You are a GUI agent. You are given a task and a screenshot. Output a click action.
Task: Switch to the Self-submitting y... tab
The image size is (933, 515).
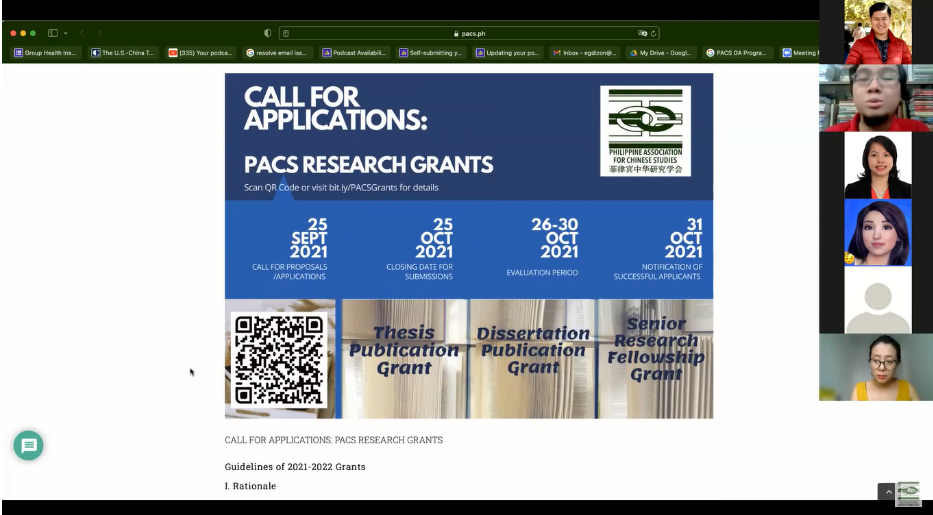431,53
